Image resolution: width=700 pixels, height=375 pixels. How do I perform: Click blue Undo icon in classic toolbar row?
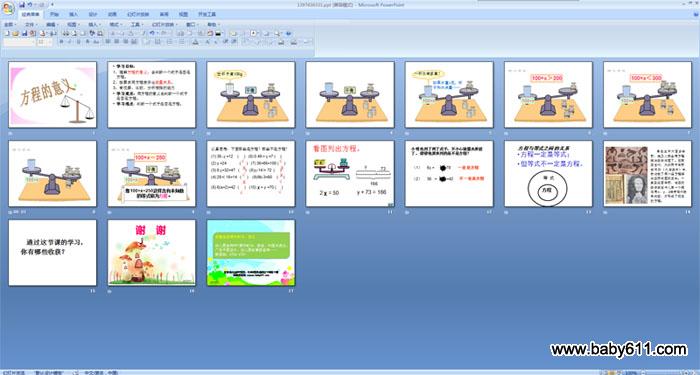click(152, 33)
